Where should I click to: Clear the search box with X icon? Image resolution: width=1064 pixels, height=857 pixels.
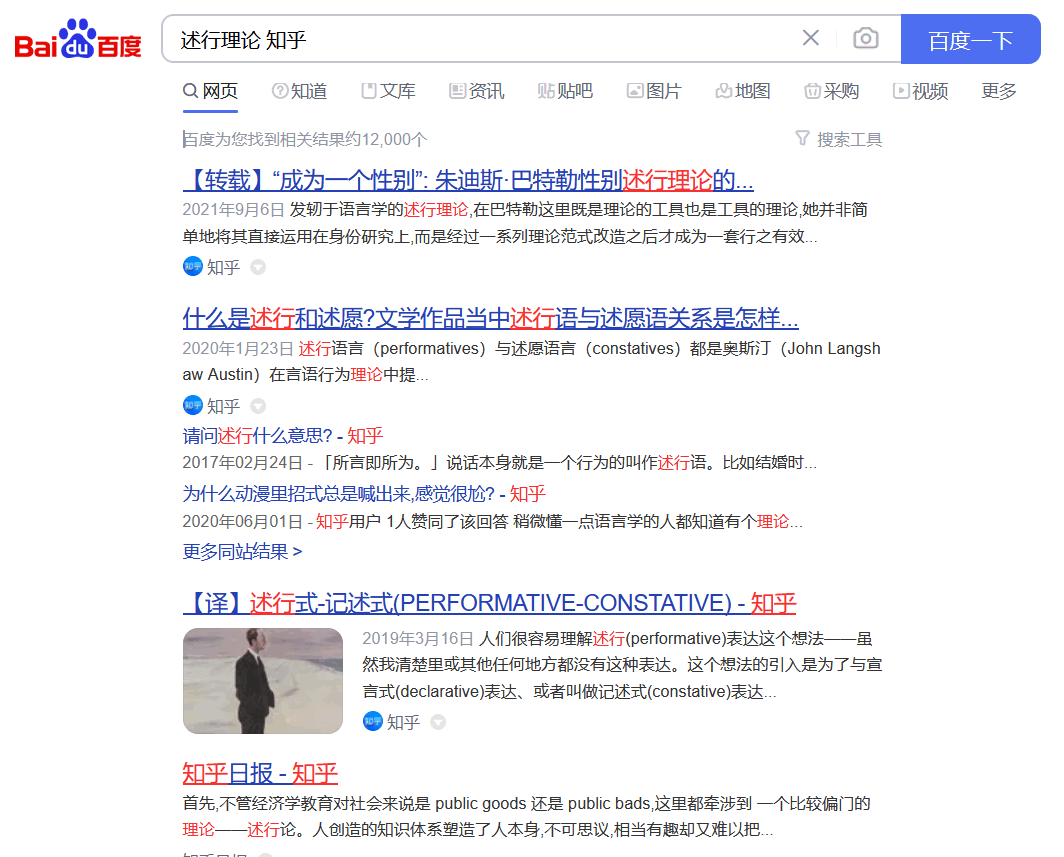[x=810, y=38]
